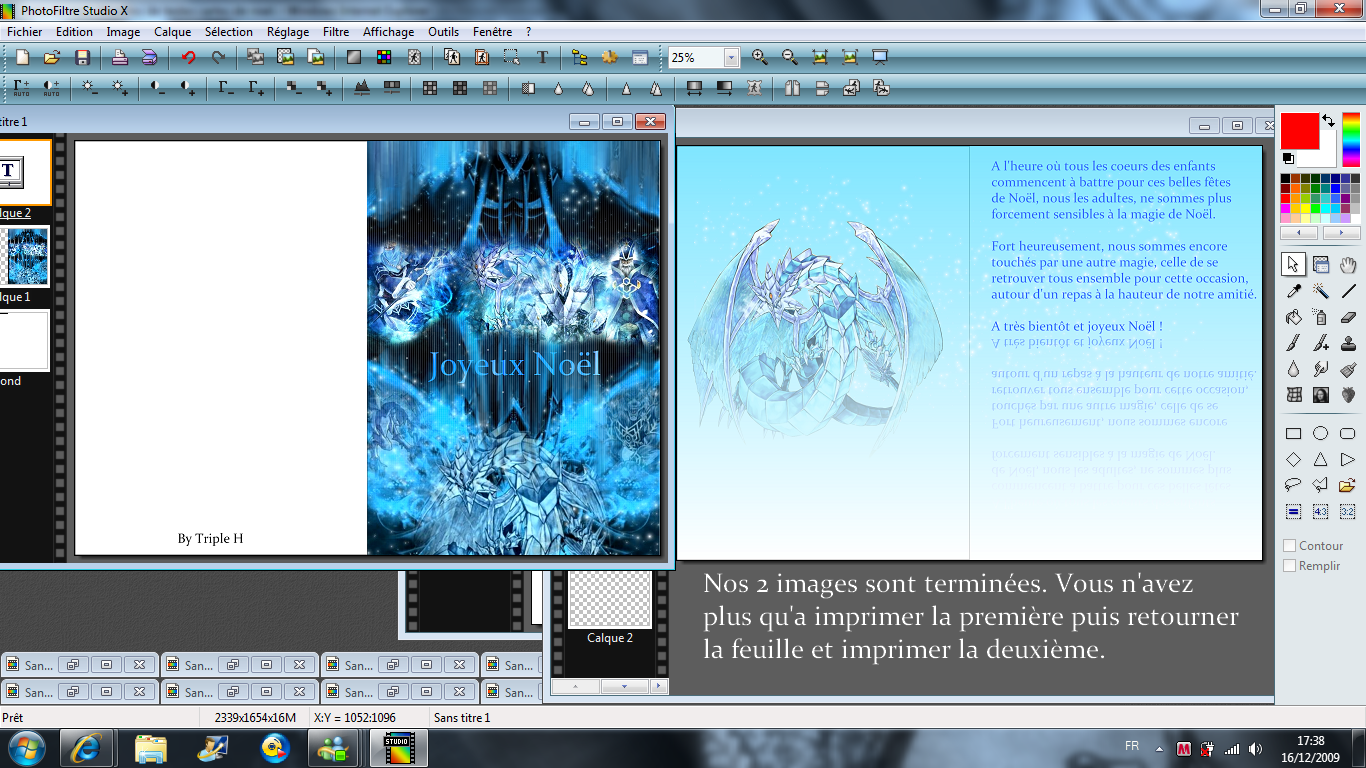This screenshot has width=1366, height=768.
Task: Increase brightness with sun plus icon
Action: [x=120, y=88]
